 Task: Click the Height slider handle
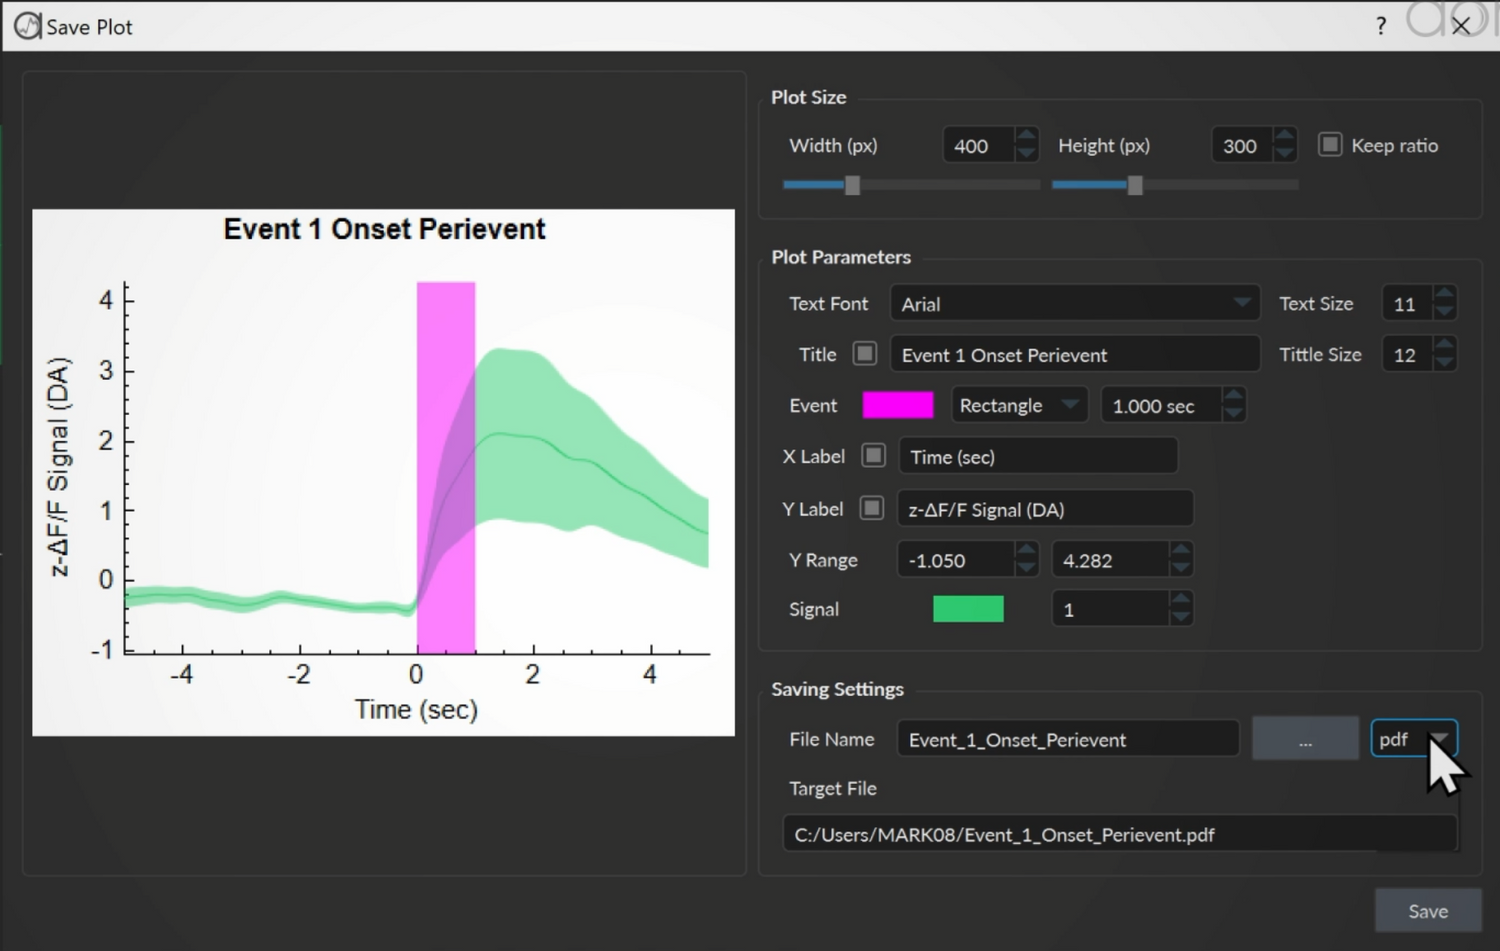point(1135,185)
